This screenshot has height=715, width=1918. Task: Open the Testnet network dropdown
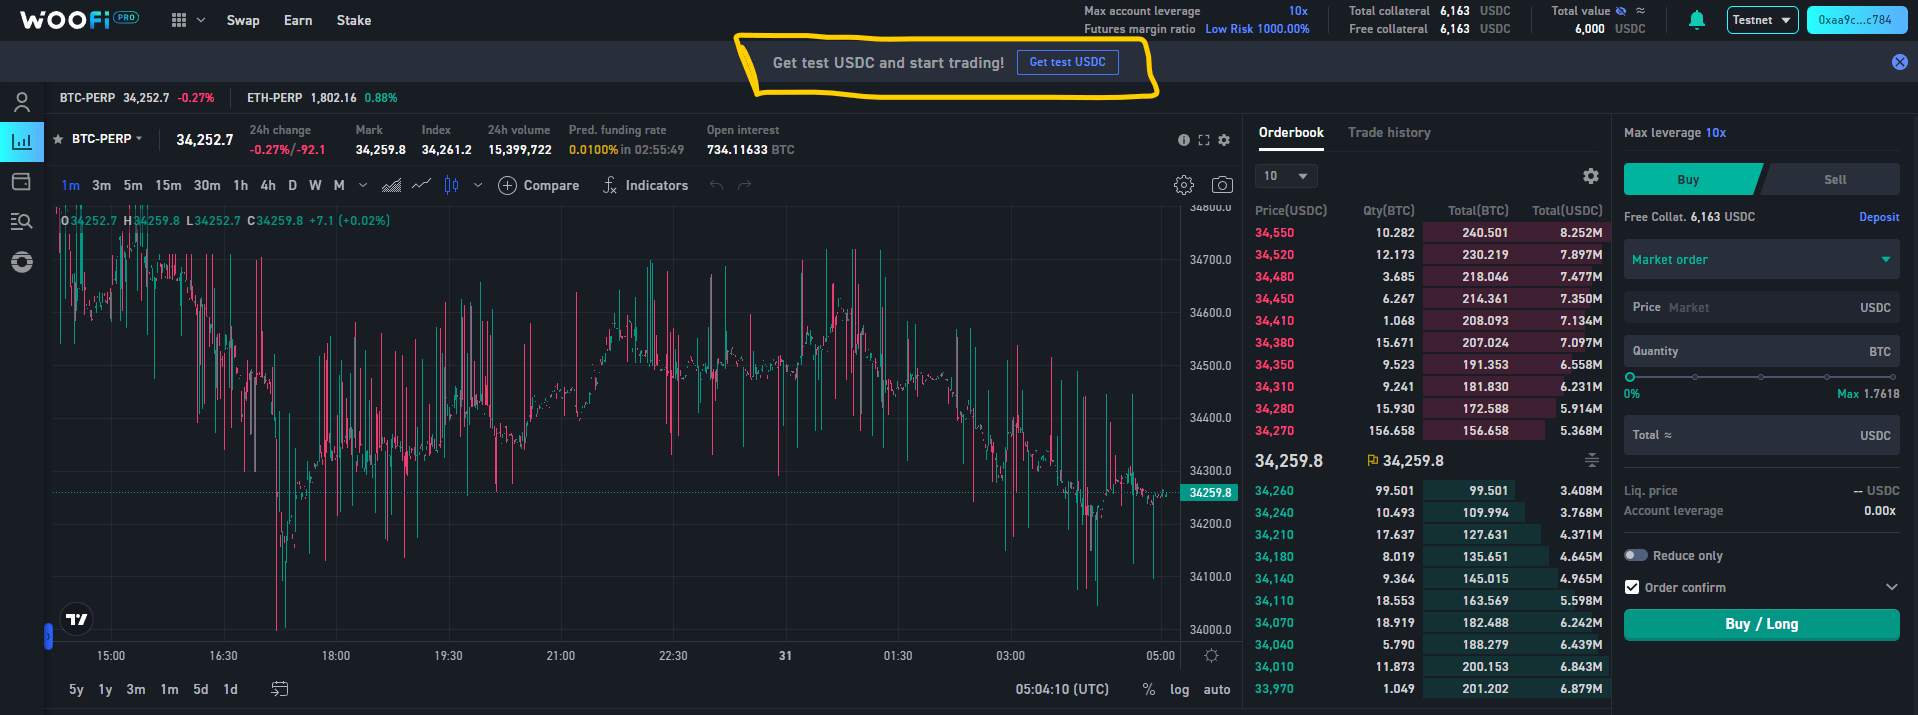coord(1761,20)
